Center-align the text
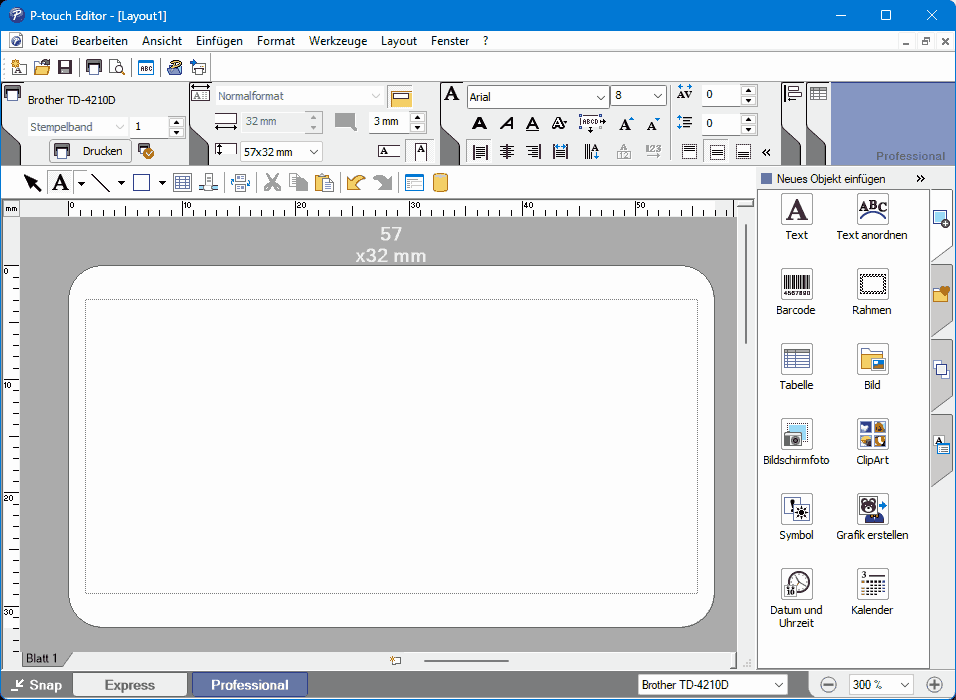This screenshot has height=700, width=956. tap(507, 151)
